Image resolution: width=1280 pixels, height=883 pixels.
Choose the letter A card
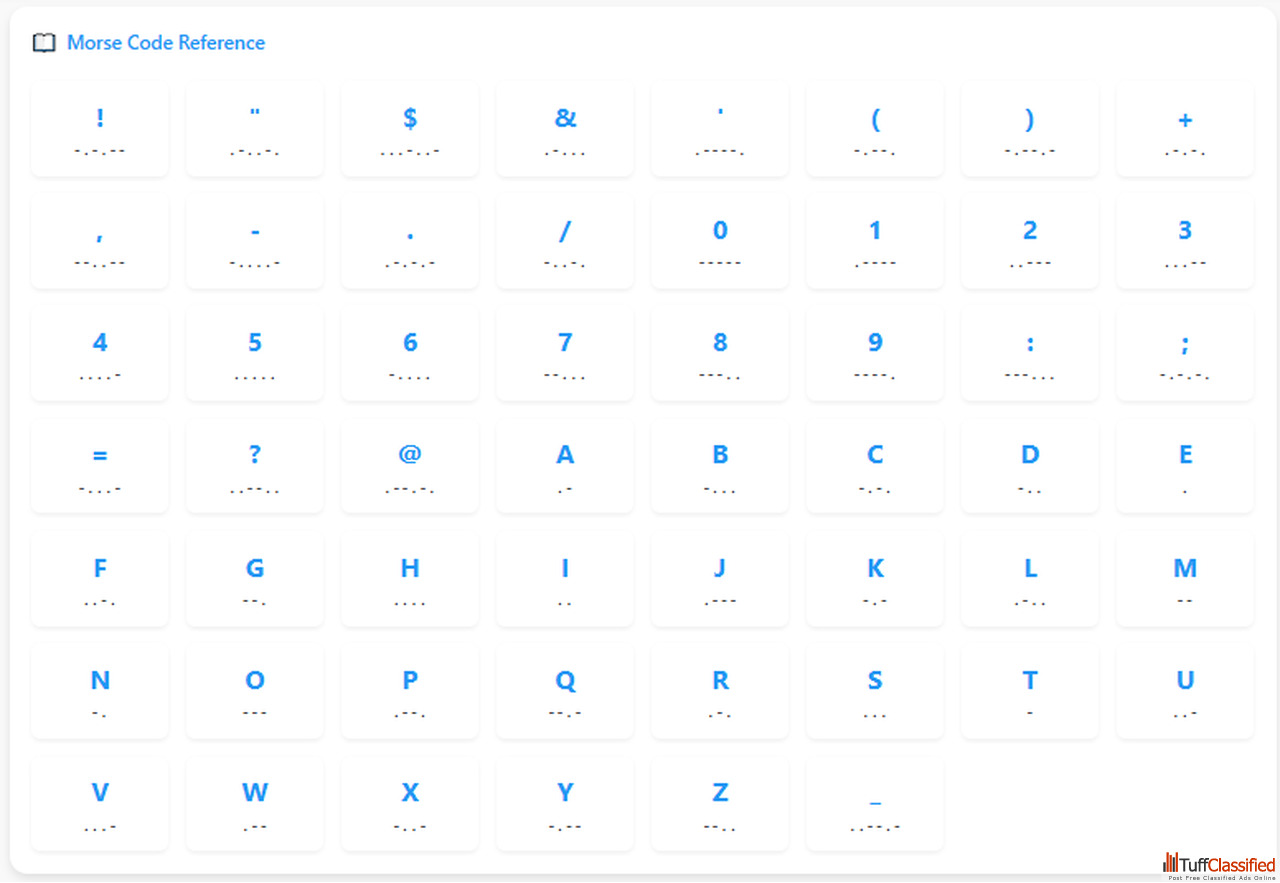[x=565, y=467]
